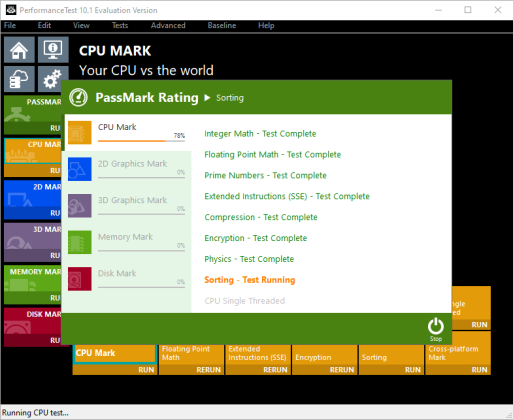Open the settings gears icon
The image size is (513, 420).
point(51,79)
